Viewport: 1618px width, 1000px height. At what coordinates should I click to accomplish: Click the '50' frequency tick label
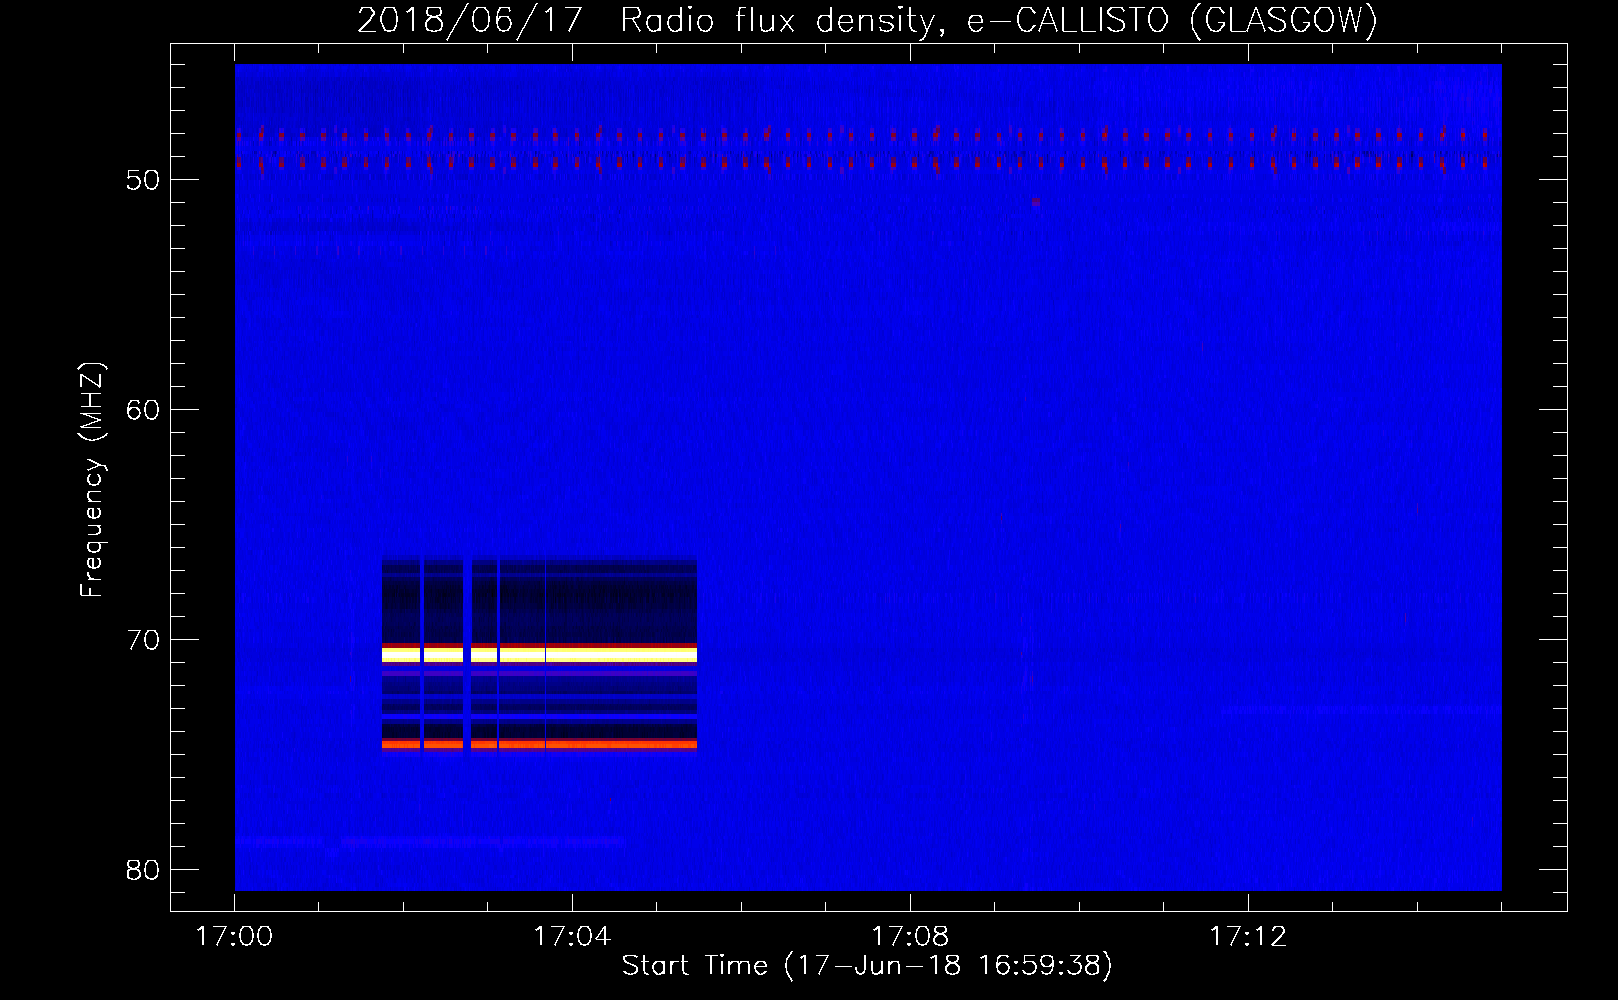click(143, 180)
